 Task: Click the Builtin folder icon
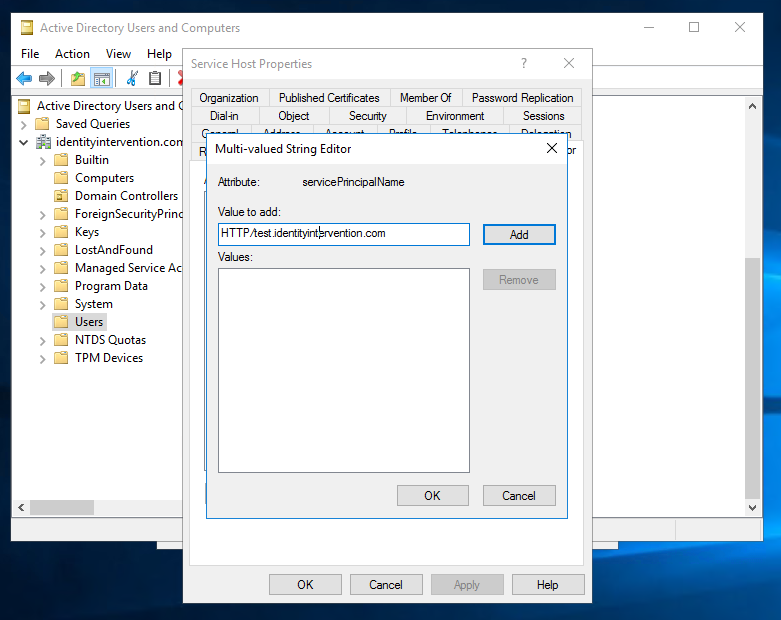(61, 160)
